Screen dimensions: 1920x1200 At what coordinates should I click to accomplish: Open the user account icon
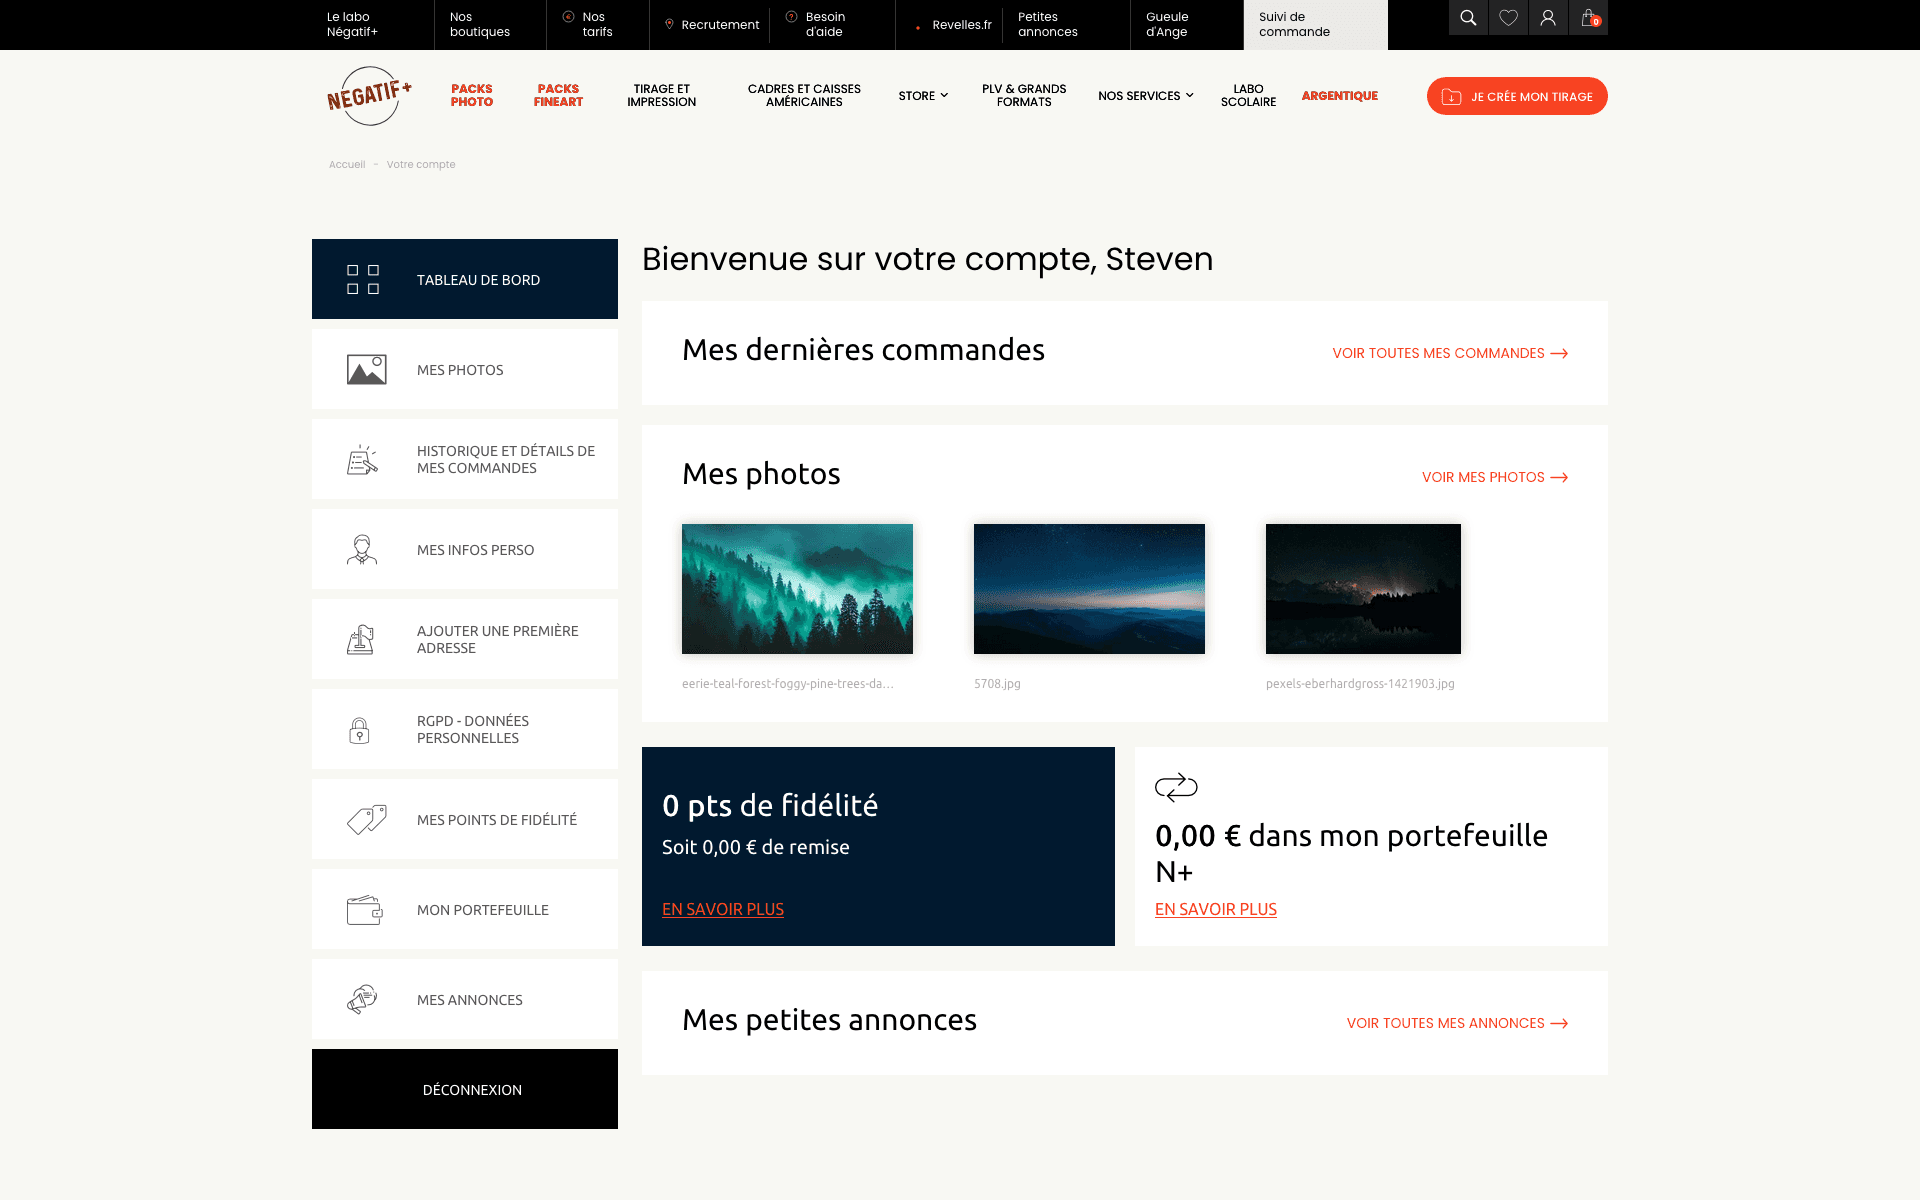pyautogui.click(x=1548, y=18)
